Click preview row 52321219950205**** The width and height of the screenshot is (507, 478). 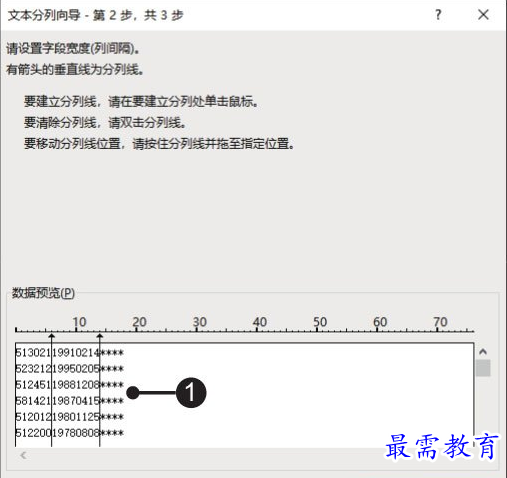click(70, 369)
